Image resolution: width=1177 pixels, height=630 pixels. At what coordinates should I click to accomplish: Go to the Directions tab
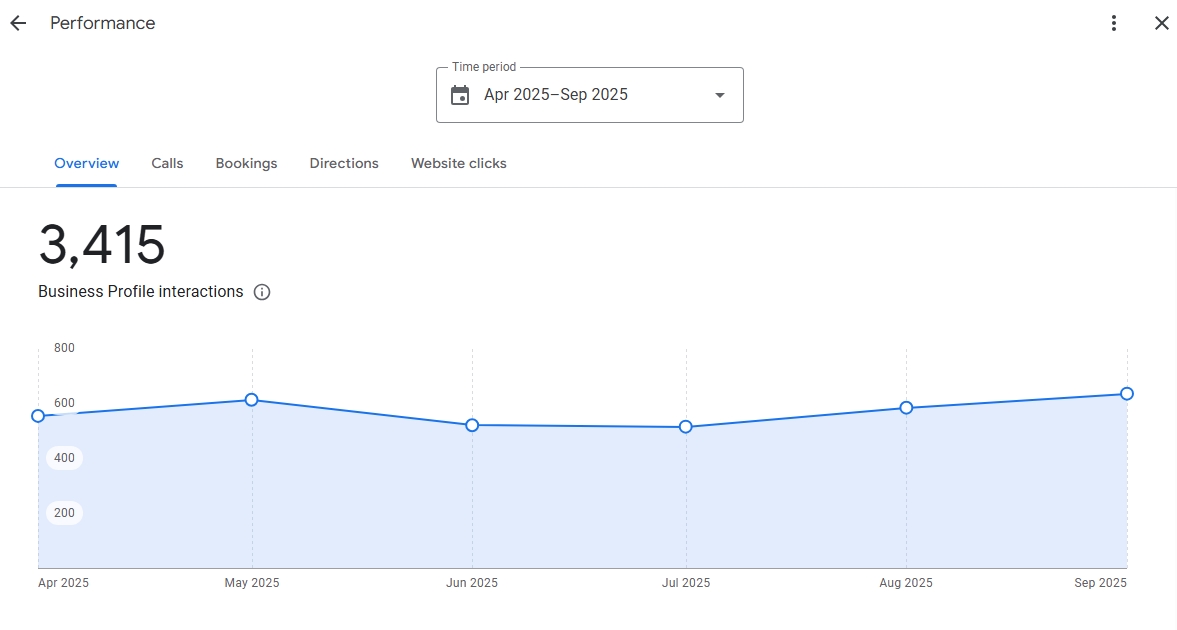344,163
